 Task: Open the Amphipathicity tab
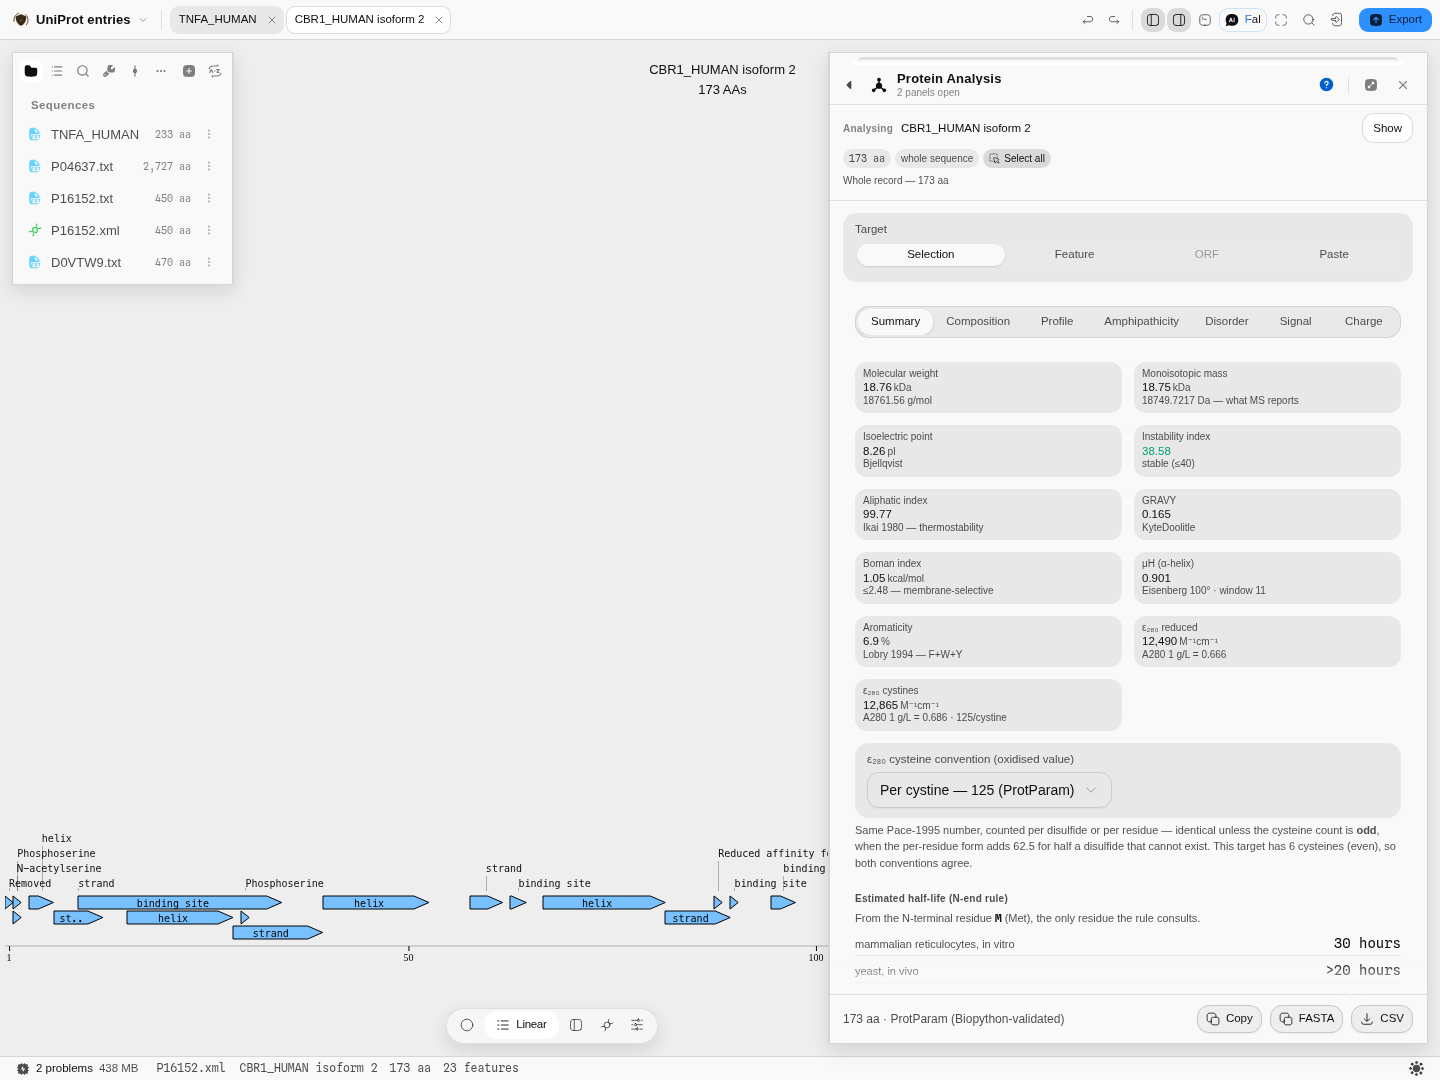pos(1141,322)
